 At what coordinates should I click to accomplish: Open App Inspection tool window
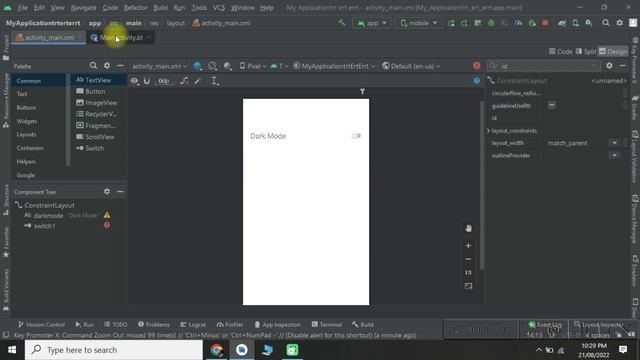(x=277, y=324)
